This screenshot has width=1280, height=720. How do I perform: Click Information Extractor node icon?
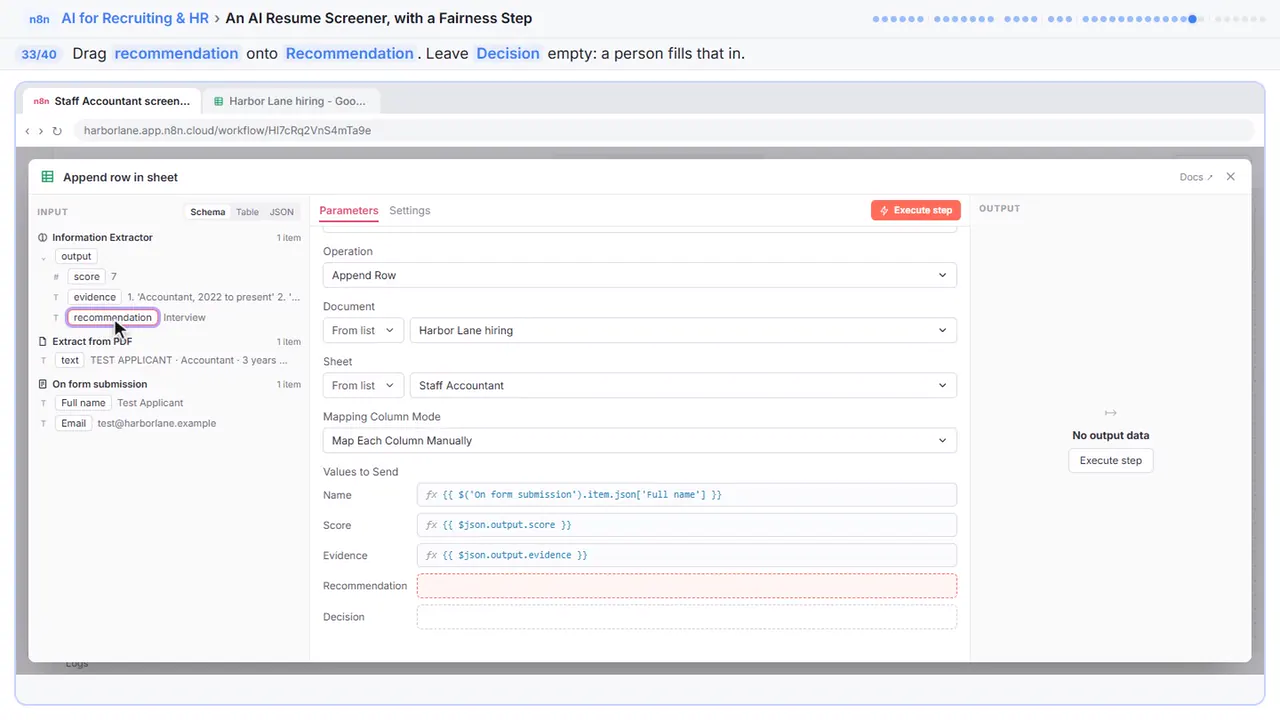43,238
